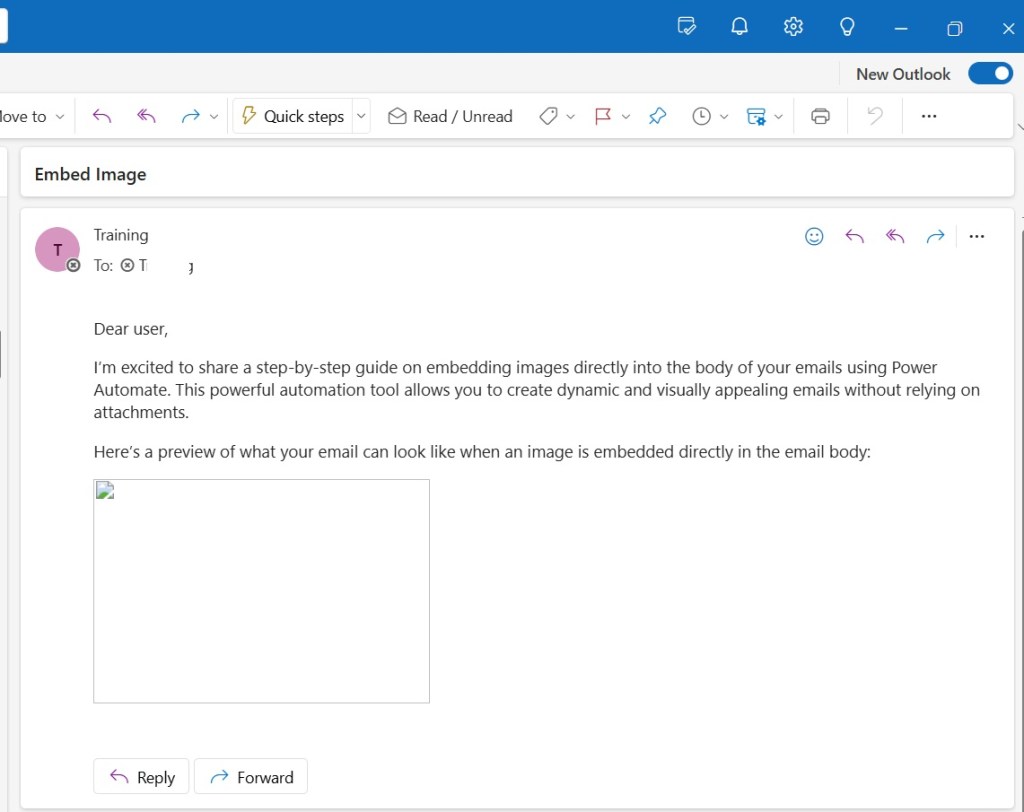The width and height of the screenshot is (1024, 812).
Task: Pin this email to the top
Action: pyautogui.click(x=657, y=116)
